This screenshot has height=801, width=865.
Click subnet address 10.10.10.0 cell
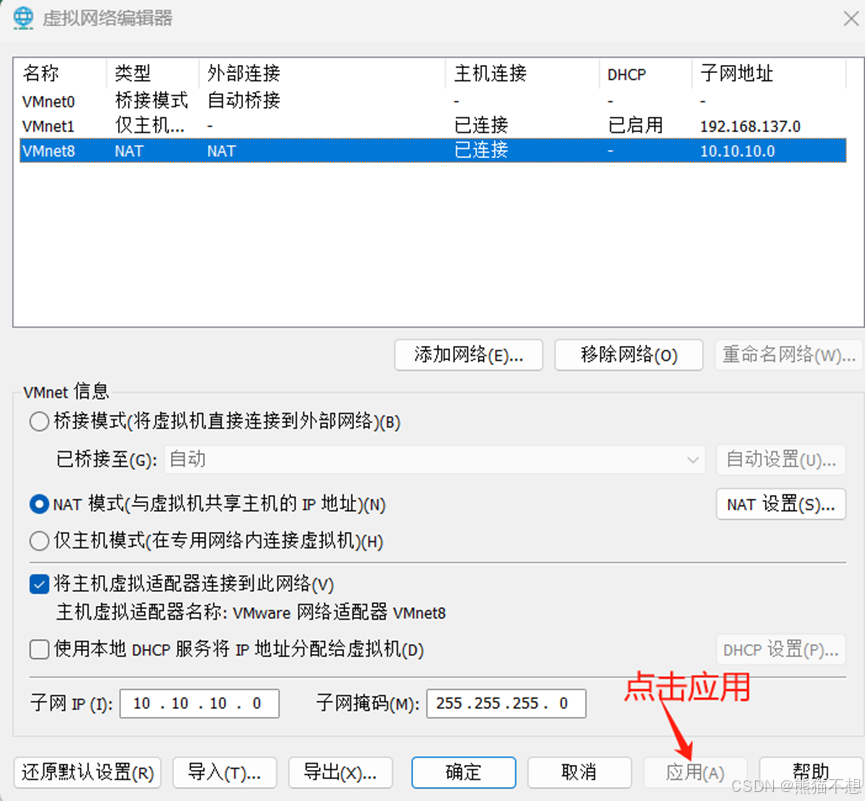coord(738,151)
